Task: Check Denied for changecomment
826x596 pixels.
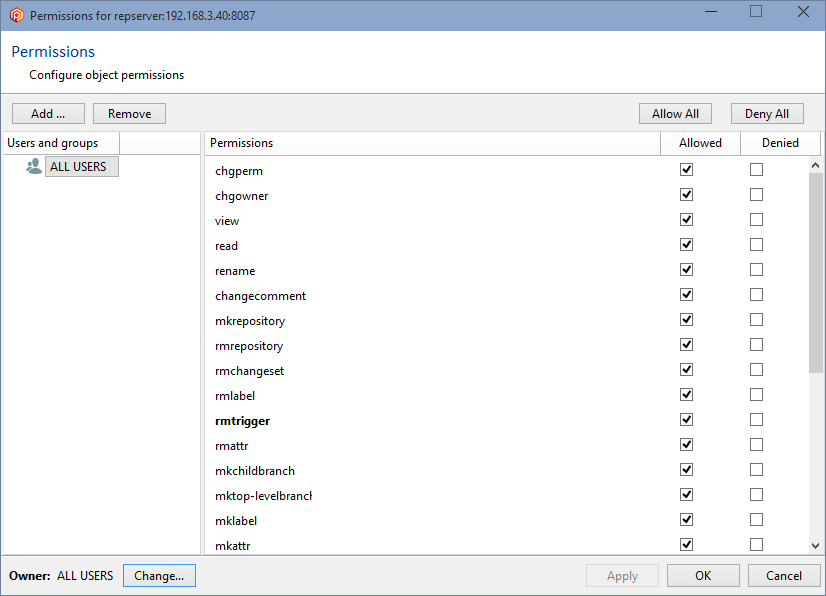Action: click(756, 295)
